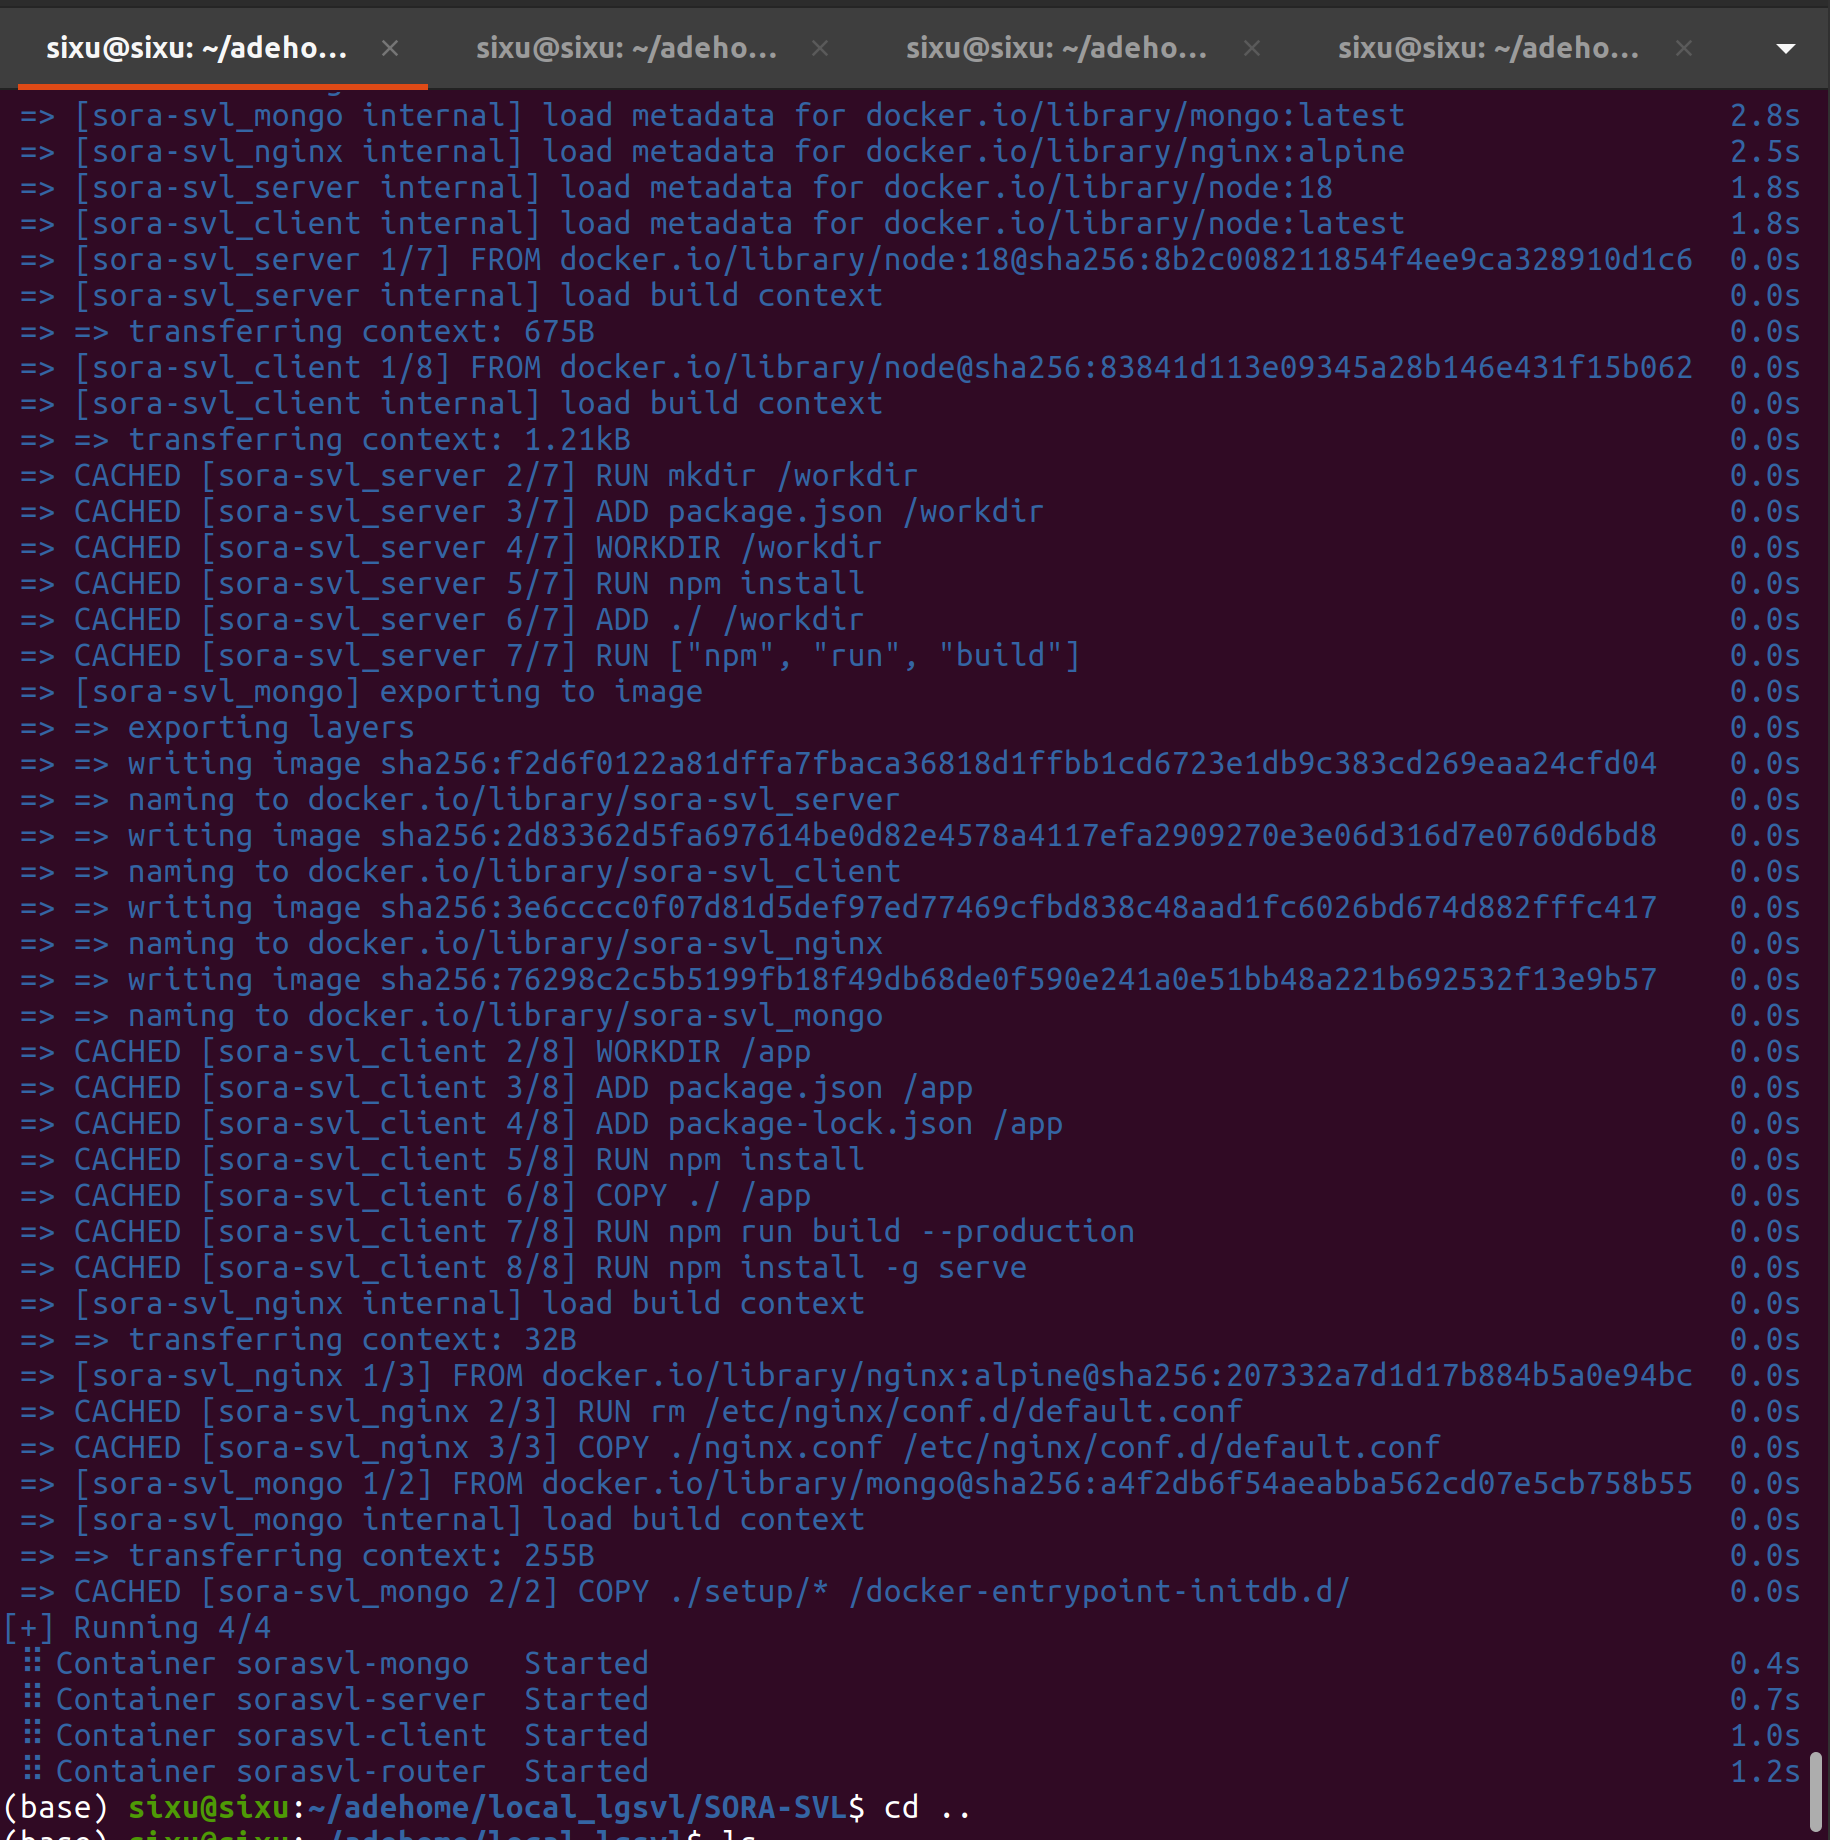Select the currently active first terminal tab
This screenshot has height=1840, width=1830.
tap(195, 47)
